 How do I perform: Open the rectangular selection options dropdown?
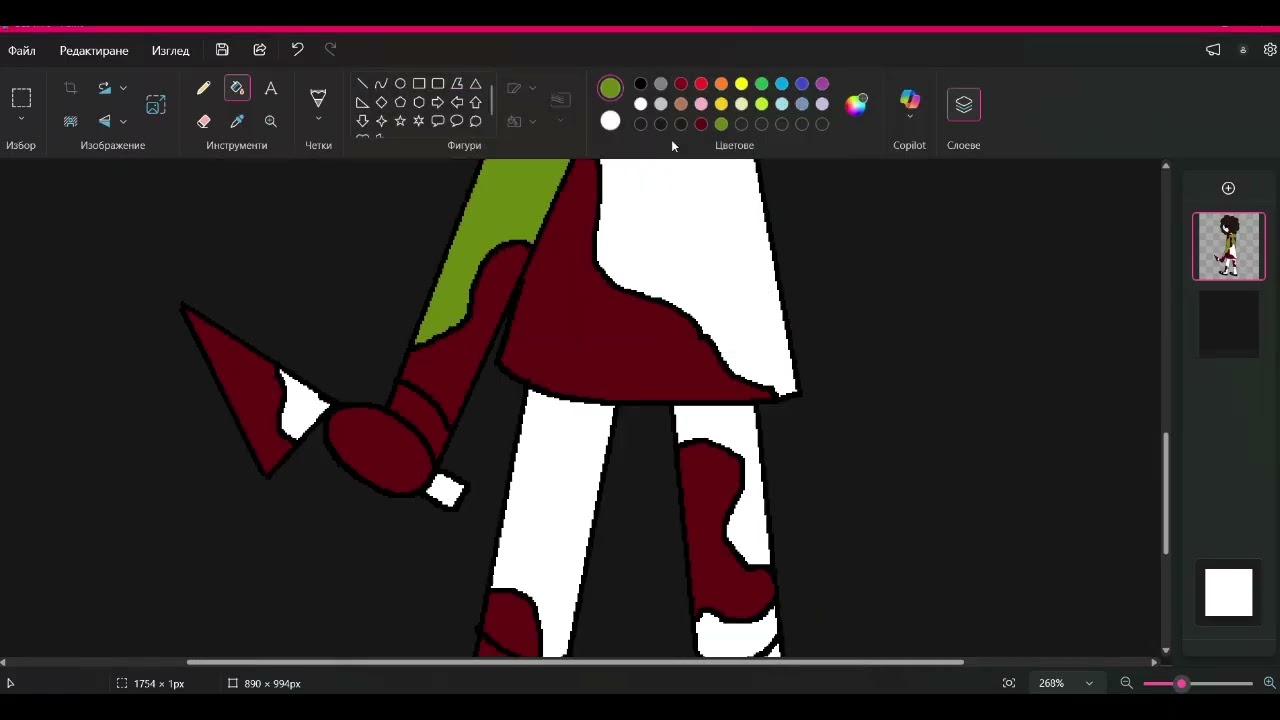21,119
